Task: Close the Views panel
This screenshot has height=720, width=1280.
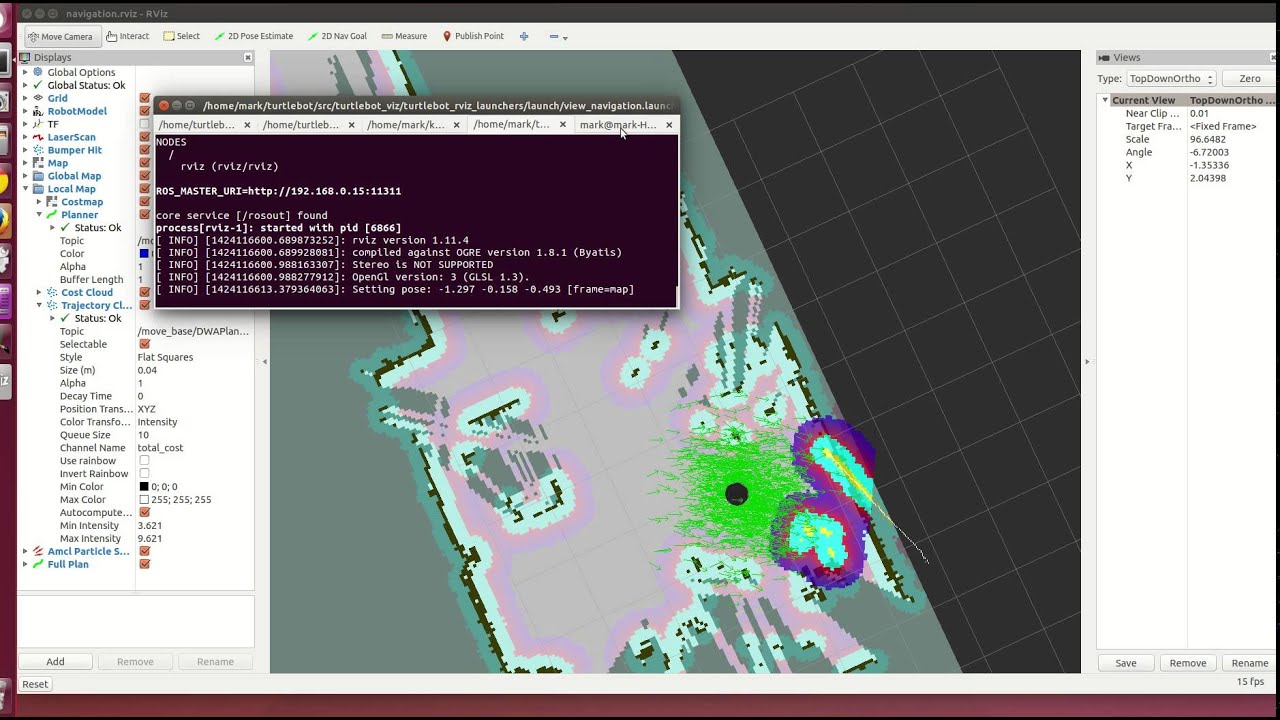Action: 1271,58
